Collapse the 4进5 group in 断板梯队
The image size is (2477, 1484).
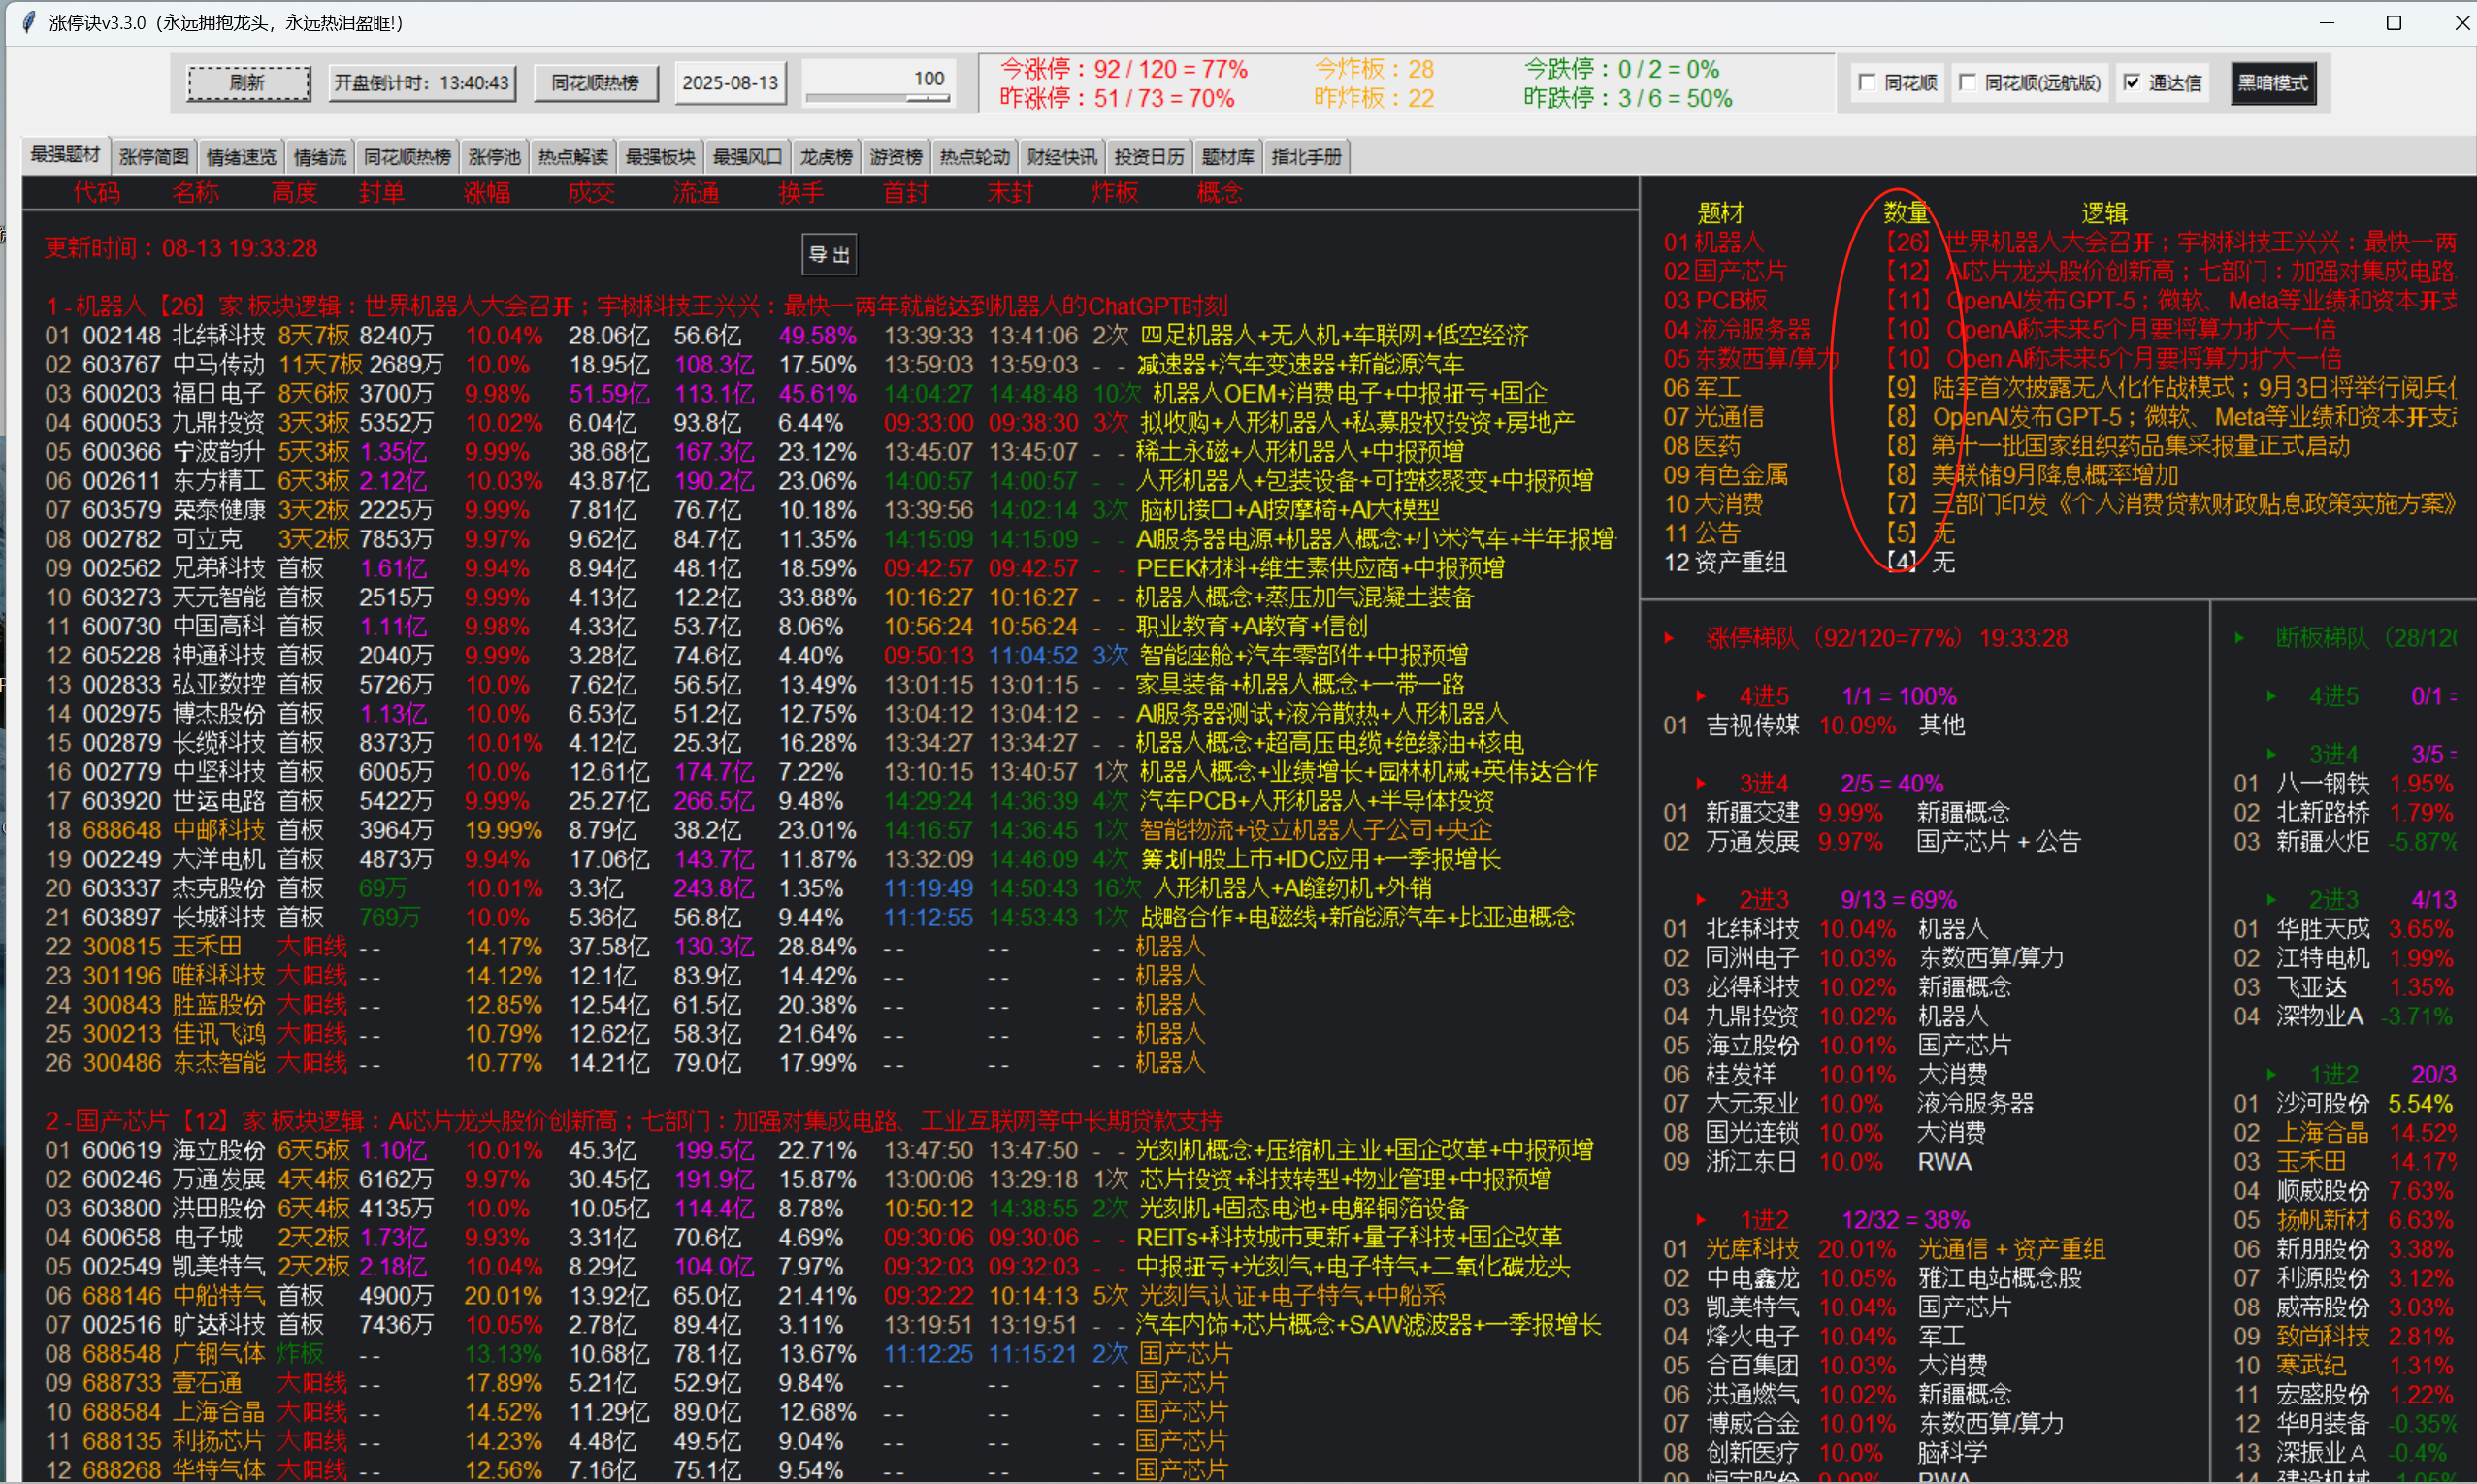[x=2272, y=696]
